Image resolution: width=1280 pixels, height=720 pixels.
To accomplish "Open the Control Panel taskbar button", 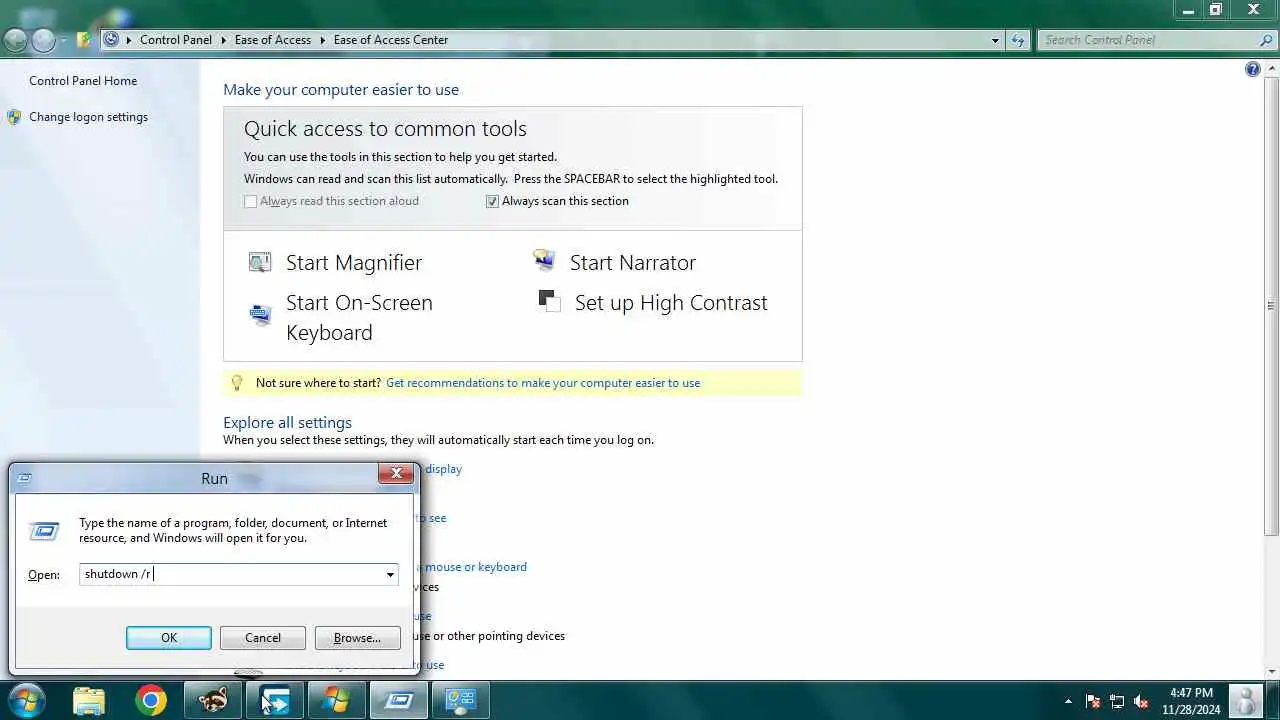I will tap(461, 701).
